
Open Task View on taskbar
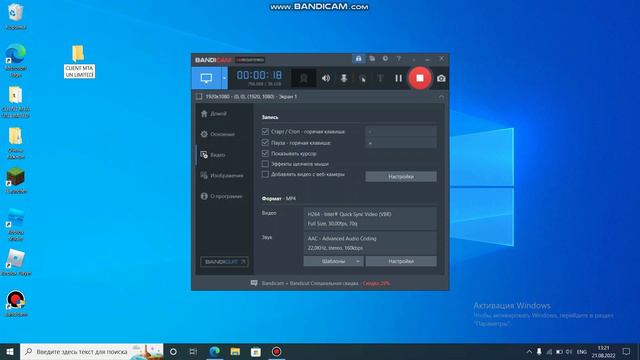pyautogui.click(x=193, y=351)
